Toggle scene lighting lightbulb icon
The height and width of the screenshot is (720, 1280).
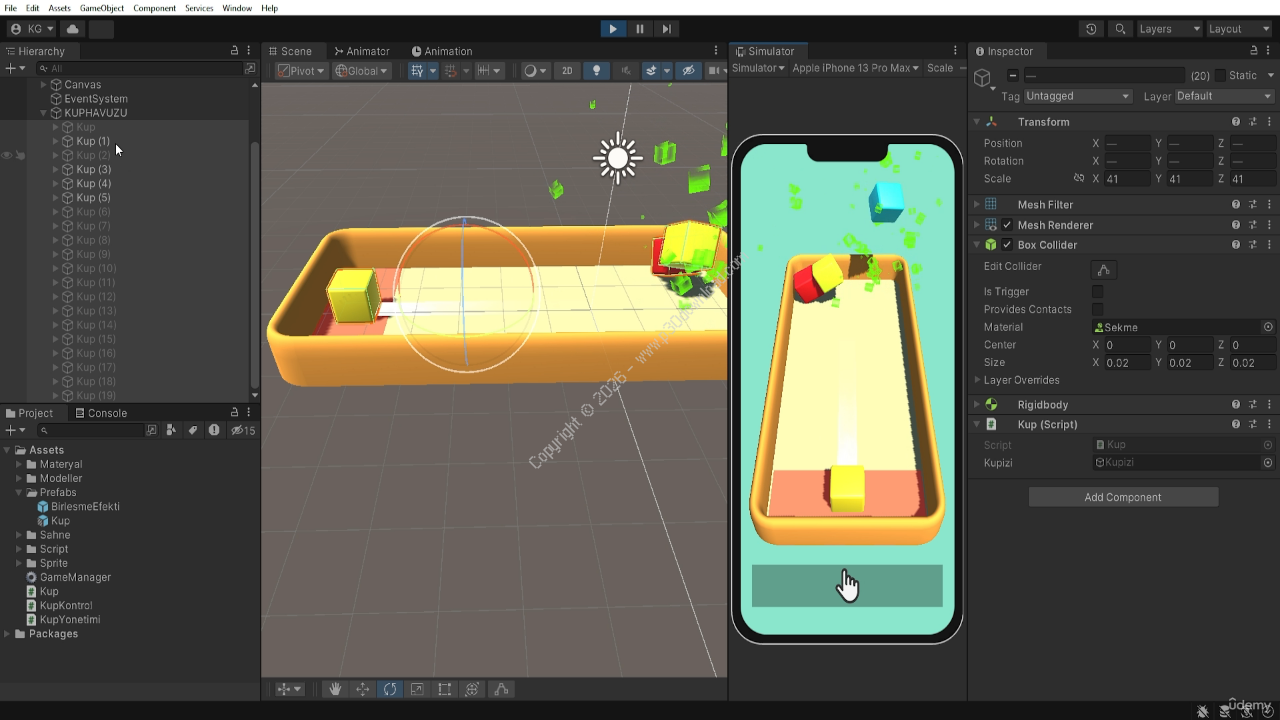(597, 70)
